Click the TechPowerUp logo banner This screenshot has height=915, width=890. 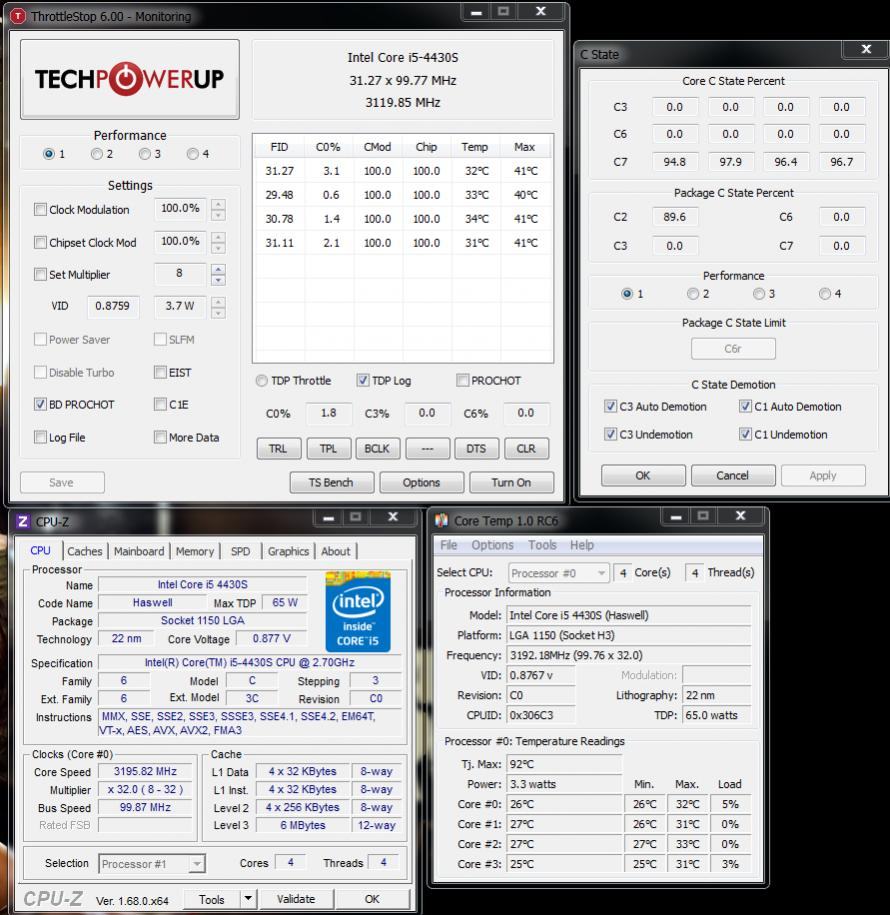click(x=130, y=79)
